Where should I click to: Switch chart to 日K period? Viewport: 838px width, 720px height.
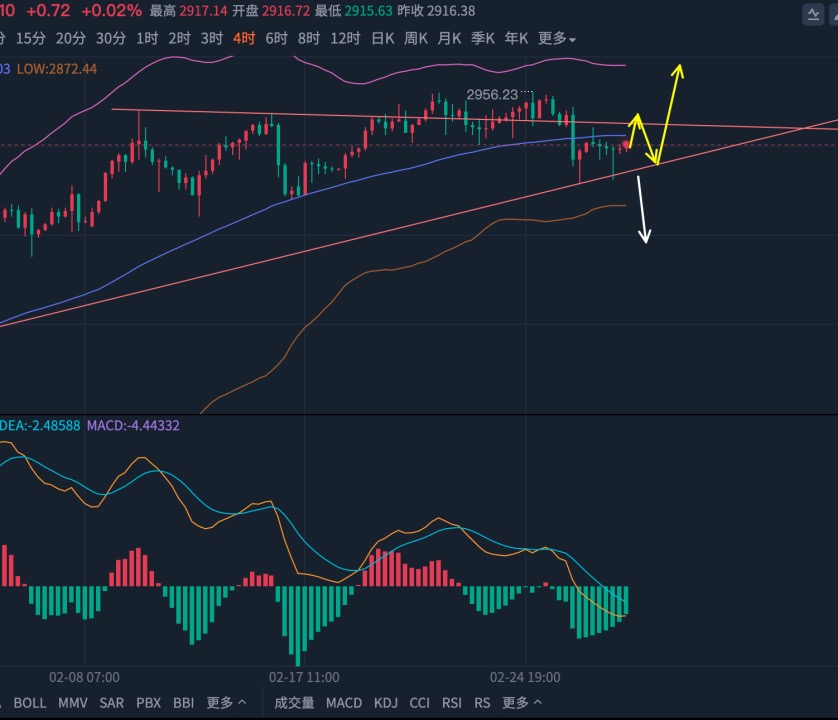tap(383, 38)
